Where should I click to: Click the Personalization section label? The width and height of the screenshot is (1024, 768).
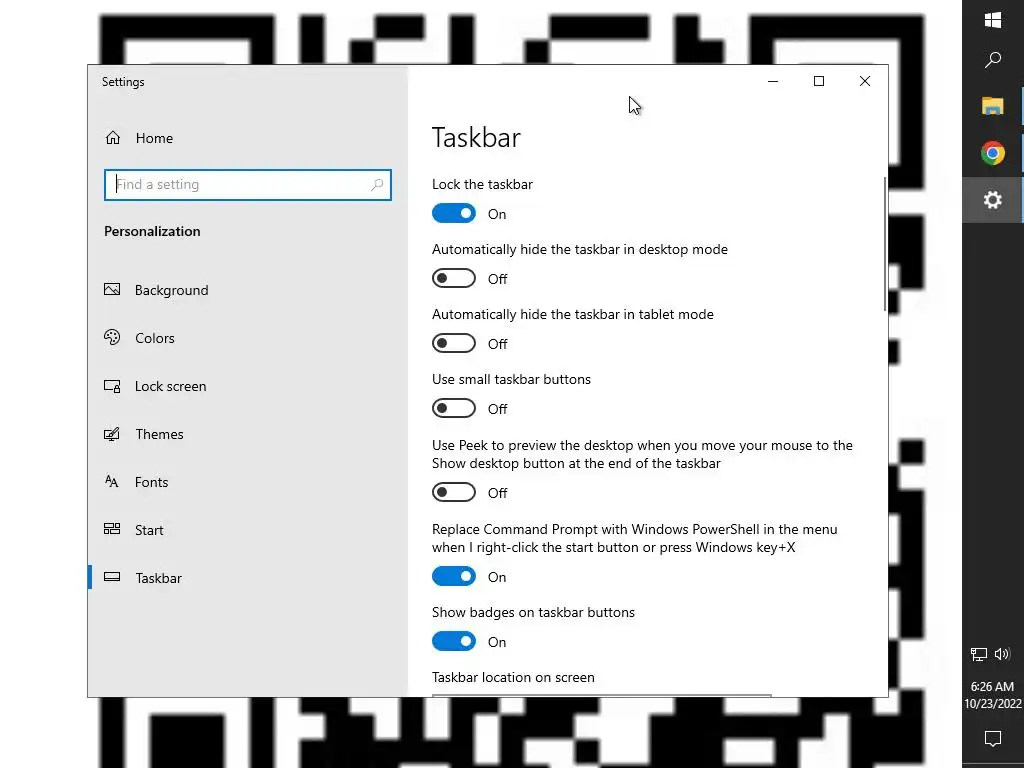point(152,231)
